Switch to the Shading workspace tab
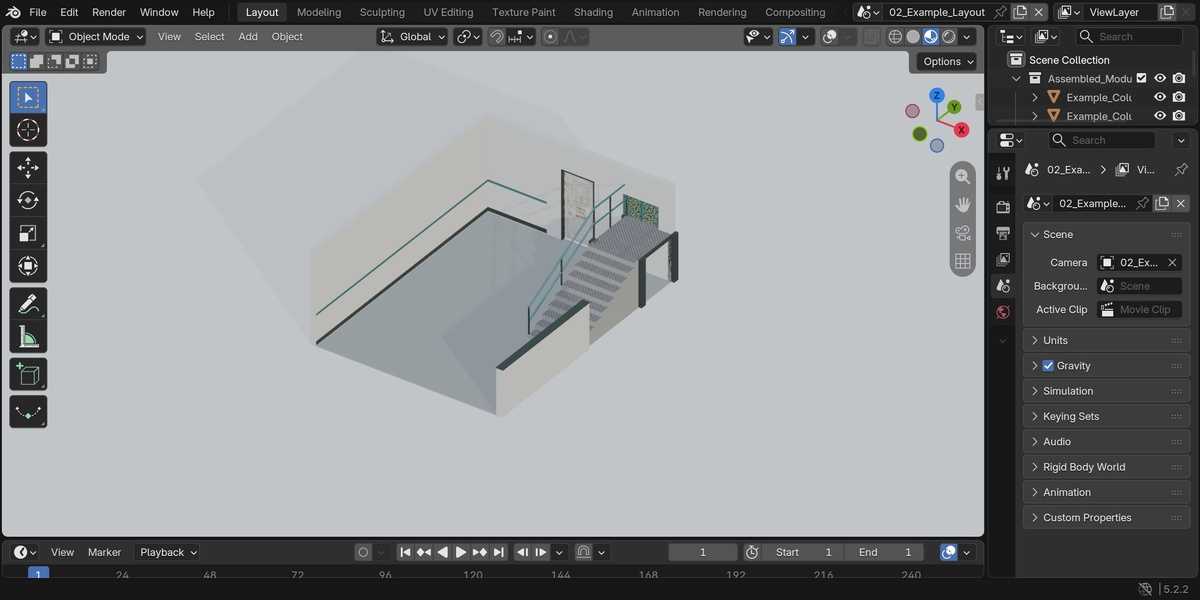The height and width of the screenshot is (600, 1200). (593, 12)
